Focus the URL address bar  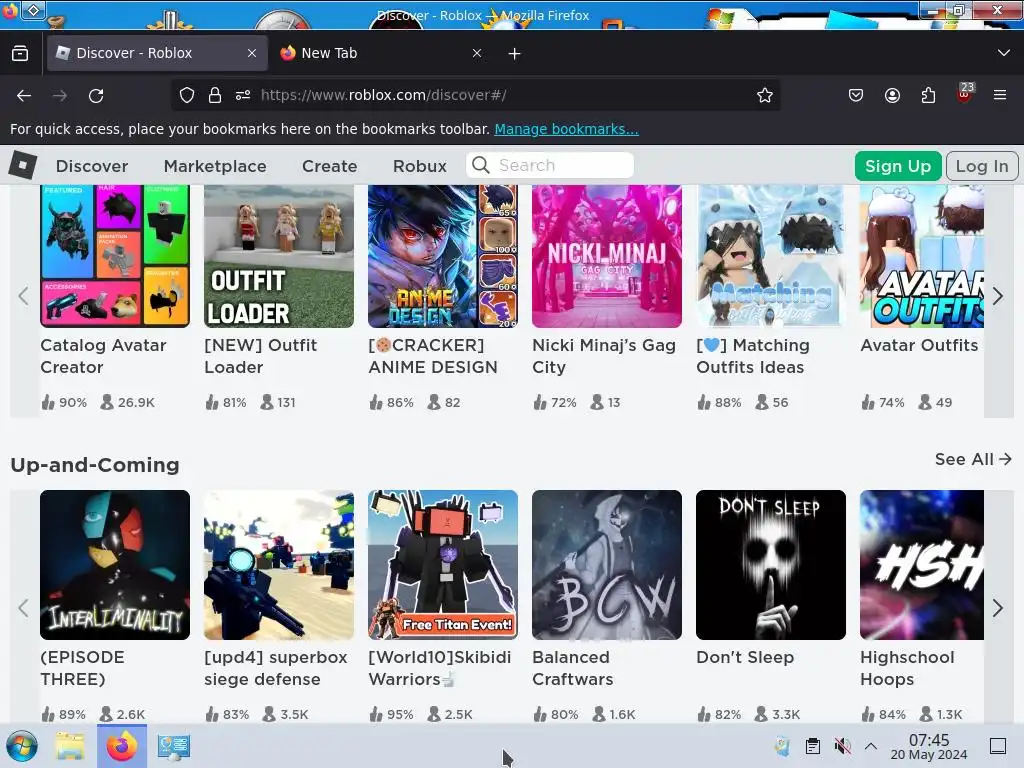[x=477, y=95]
